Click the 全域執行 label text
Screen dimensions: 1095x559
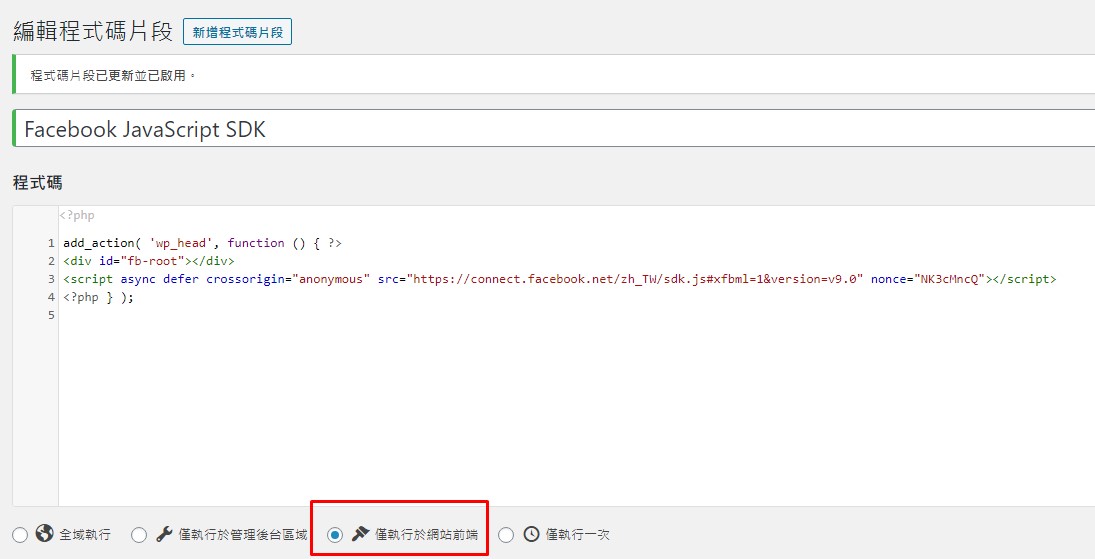tap(84, 535)
